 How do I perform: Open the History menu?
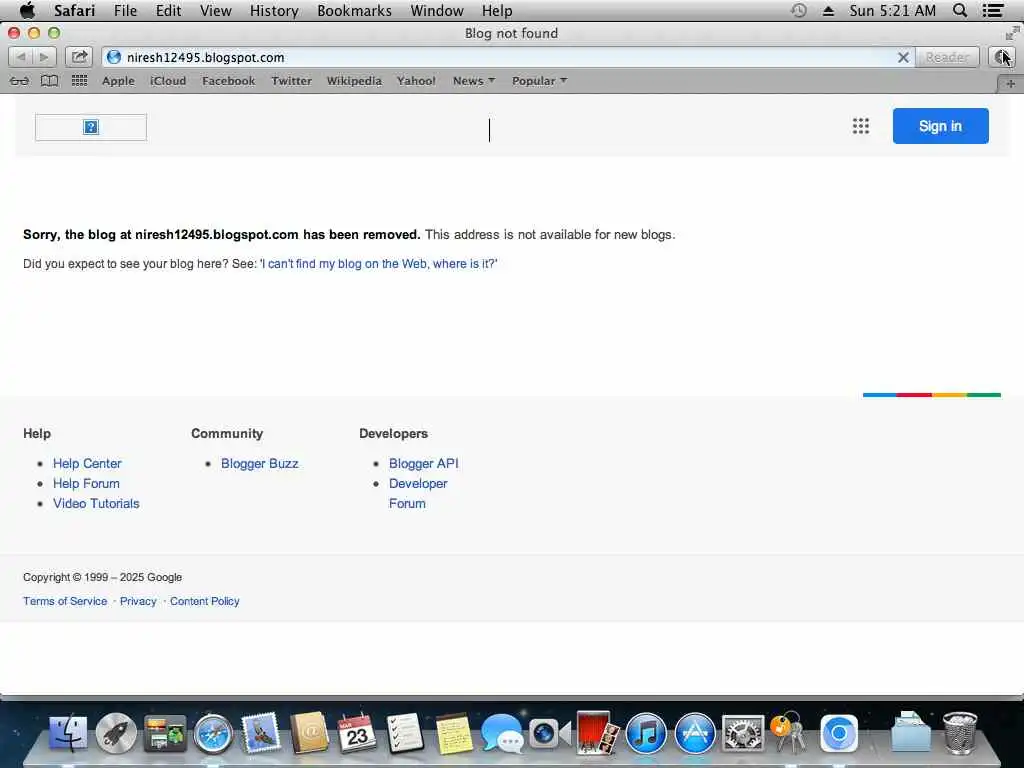pyautogui.click(x=274, y=10)
